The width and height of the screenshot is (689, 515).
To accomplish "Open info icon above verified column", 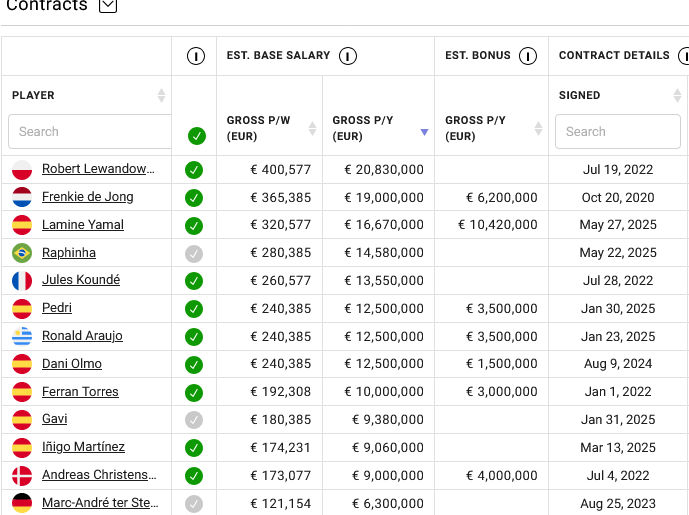I will coord(196,56).
